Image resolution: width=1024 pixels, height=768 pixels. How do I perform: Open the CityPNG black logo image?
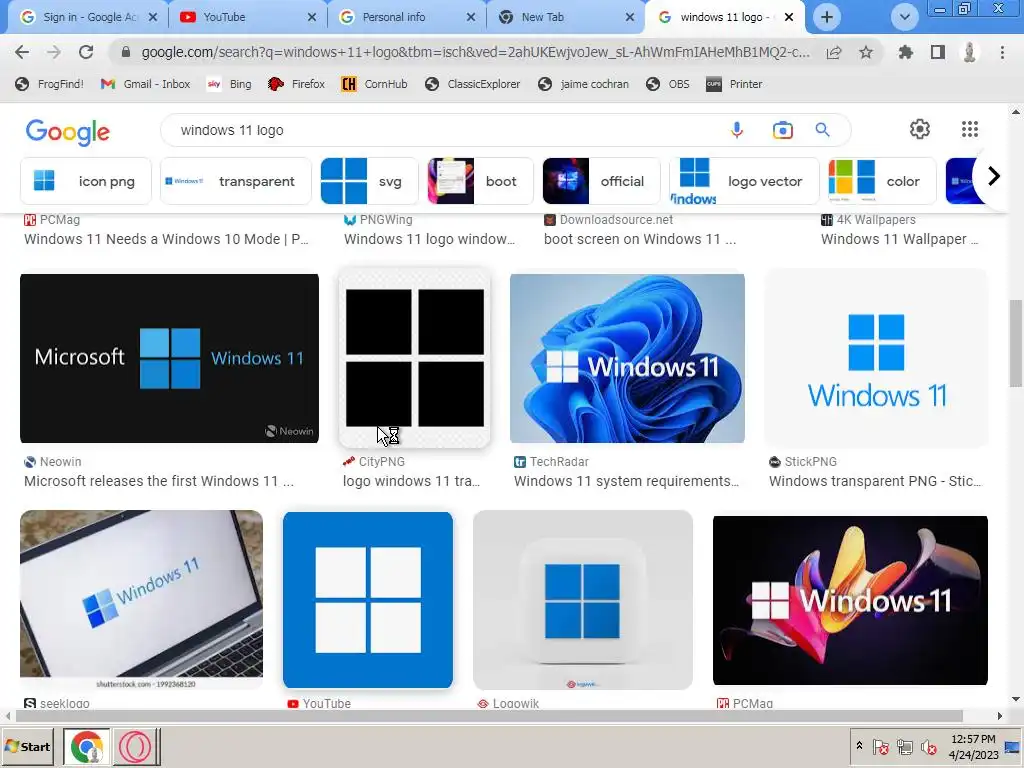coord(415,359)
